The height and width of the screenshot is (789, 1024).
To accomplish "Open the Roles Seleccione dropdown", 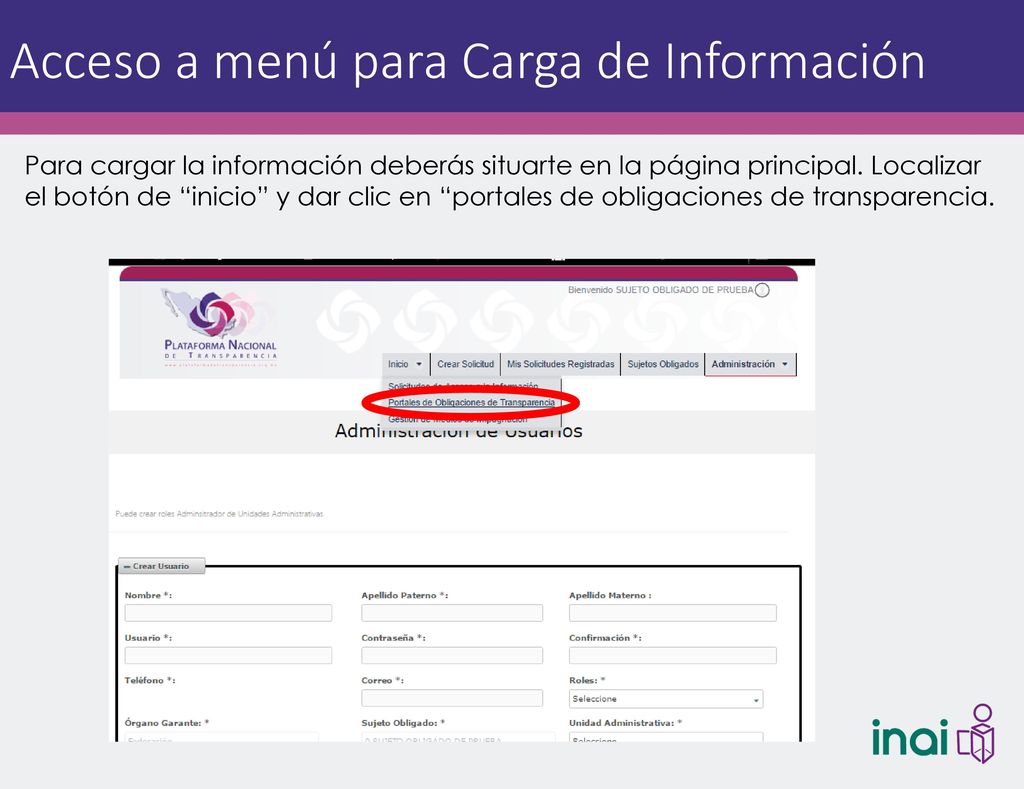I will click(665, 699).
